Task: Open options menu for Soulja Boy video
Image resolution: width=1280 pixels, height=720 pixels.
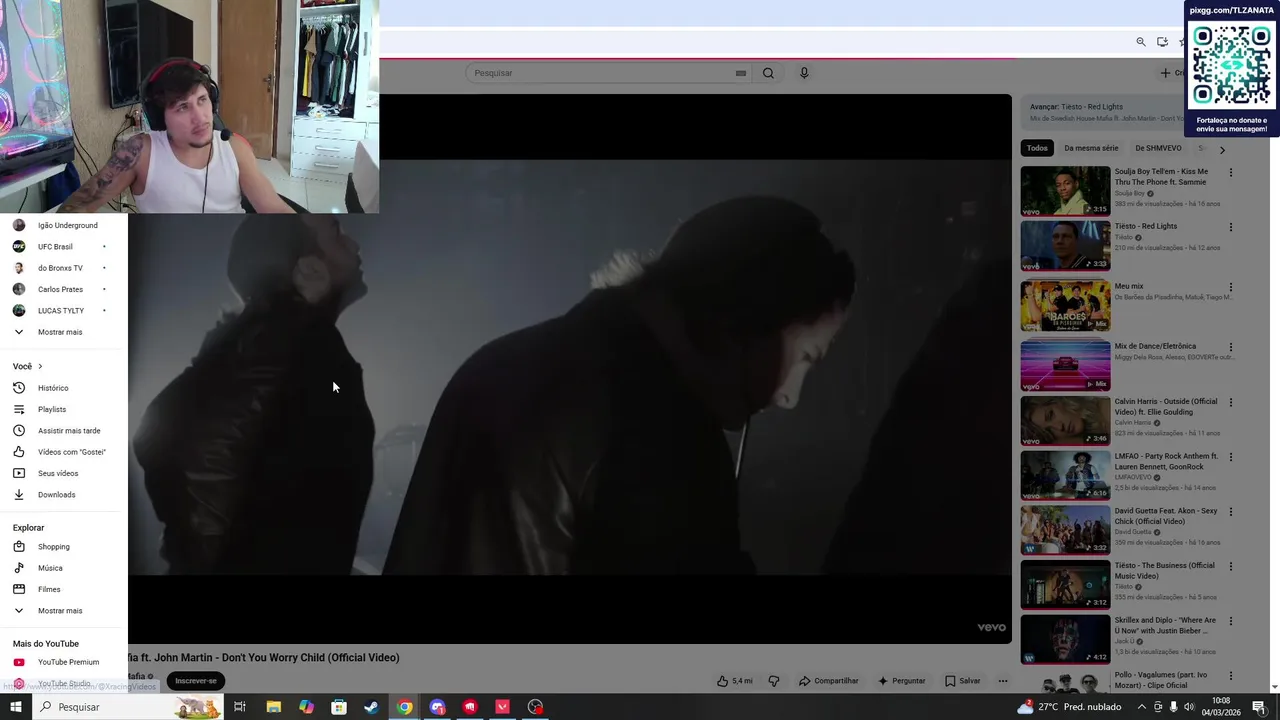Action: coord(1231,172)
